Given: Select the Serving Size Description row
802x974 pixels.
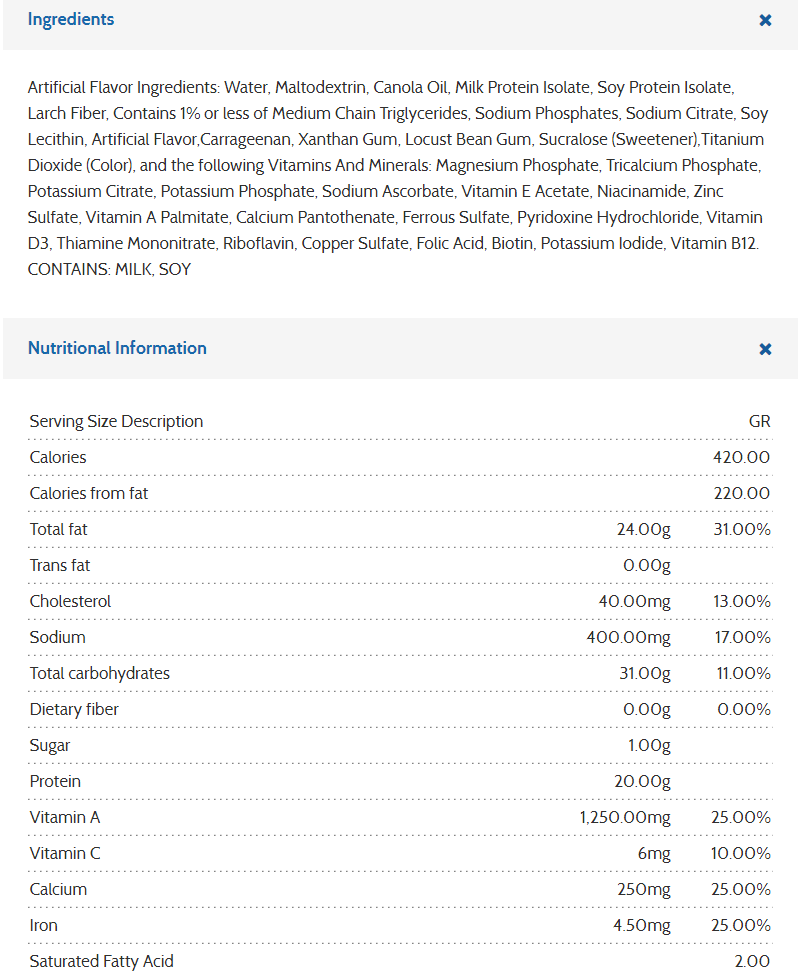Looking at the screenshot, I should pos(400,421).
